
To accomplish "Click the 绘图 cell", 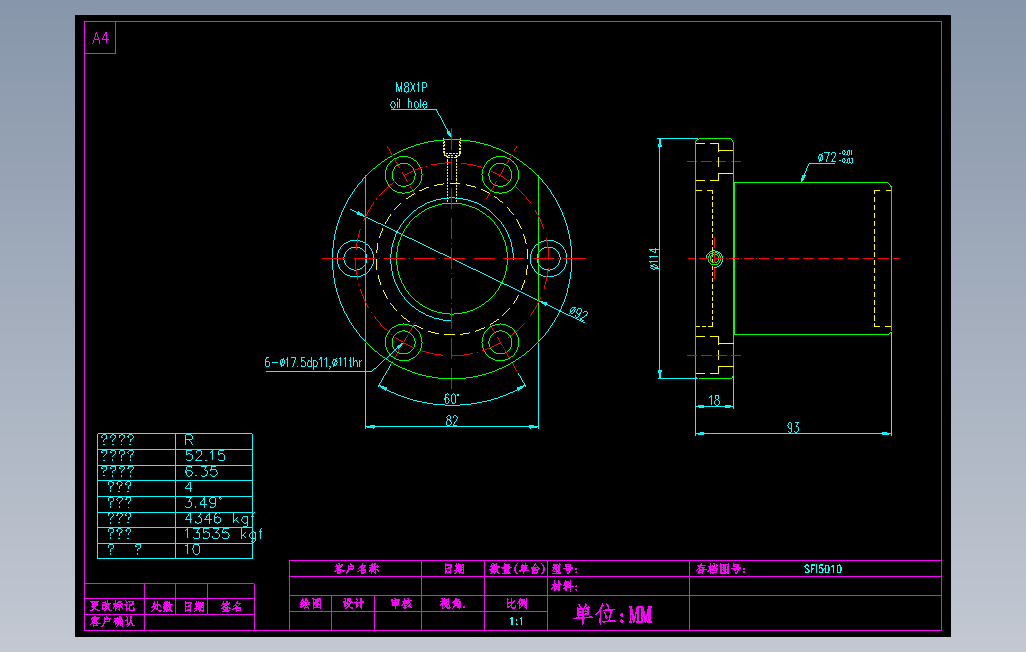I will click(x=311, y=604).
